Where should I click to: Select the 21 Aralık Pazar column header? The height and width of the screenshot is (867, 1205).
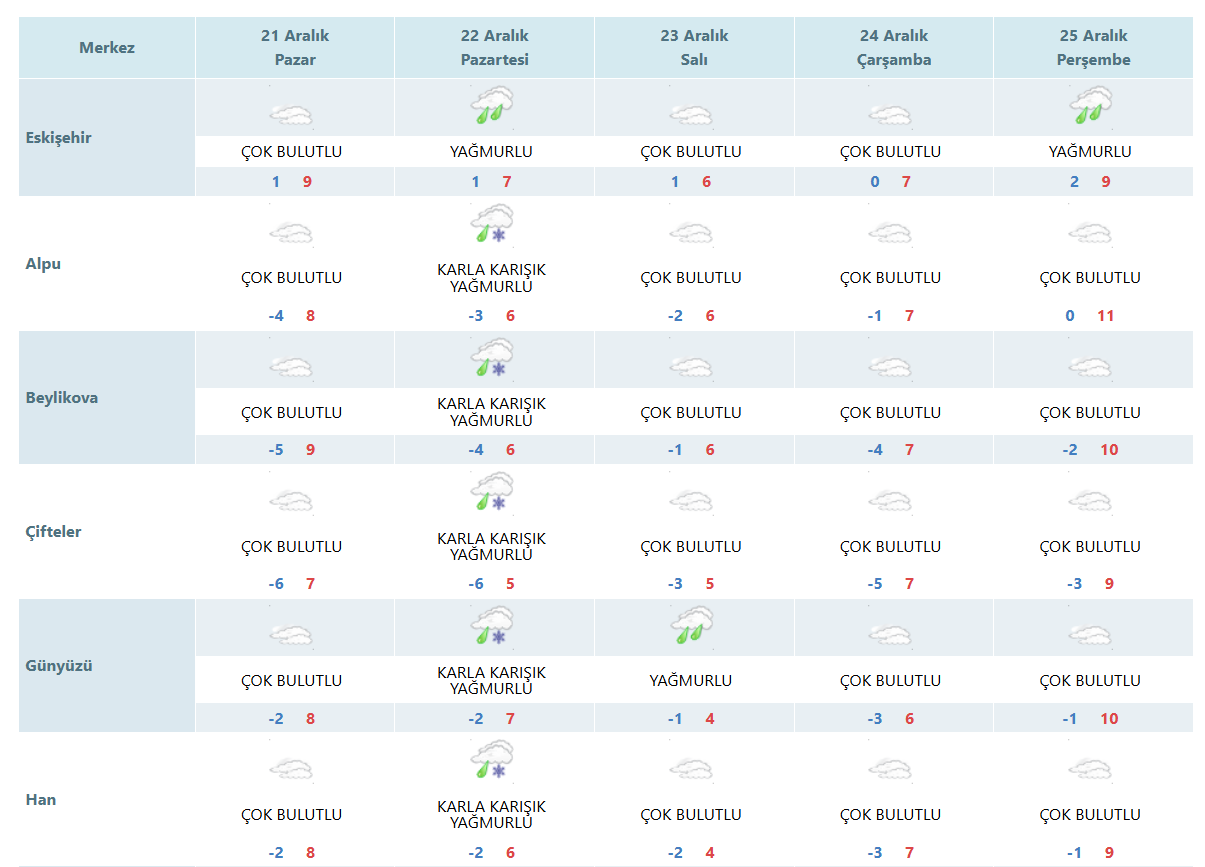click(295, 47)
